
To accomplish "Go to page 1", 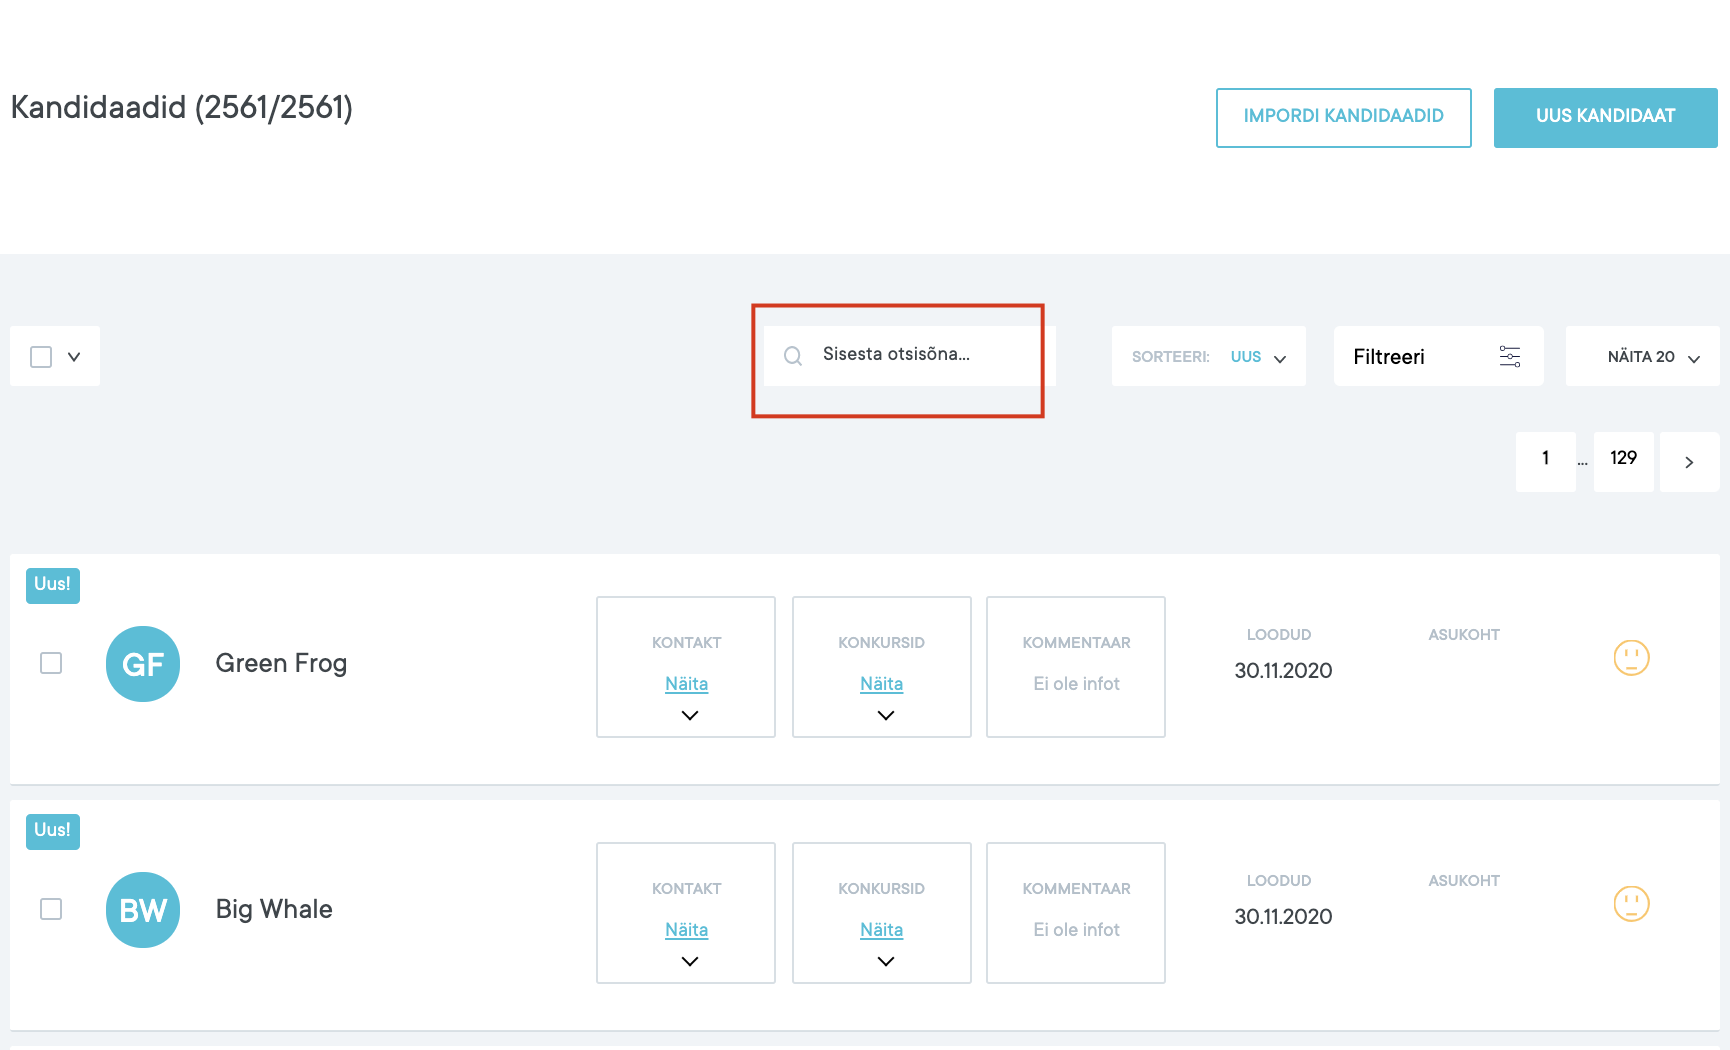I will [1545, 459].
